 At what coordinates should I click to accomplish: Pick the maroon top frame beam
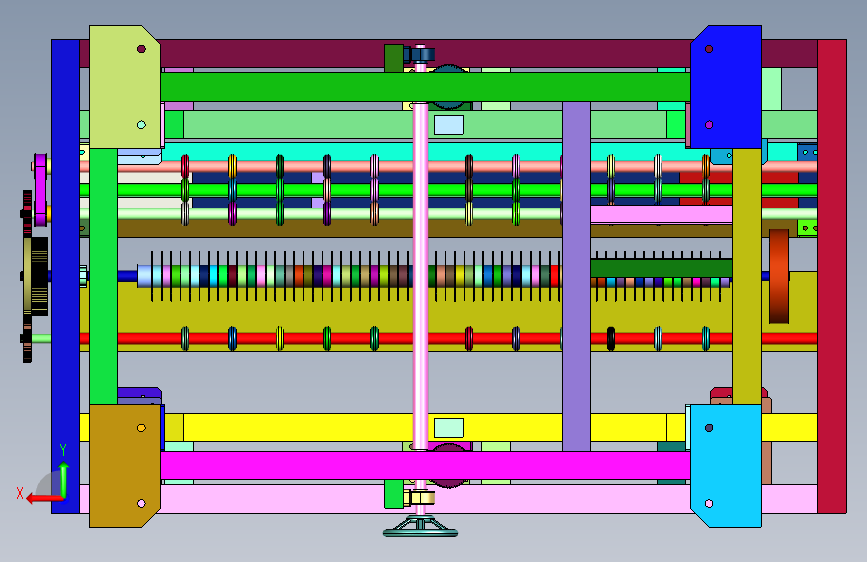pos(448,54)
